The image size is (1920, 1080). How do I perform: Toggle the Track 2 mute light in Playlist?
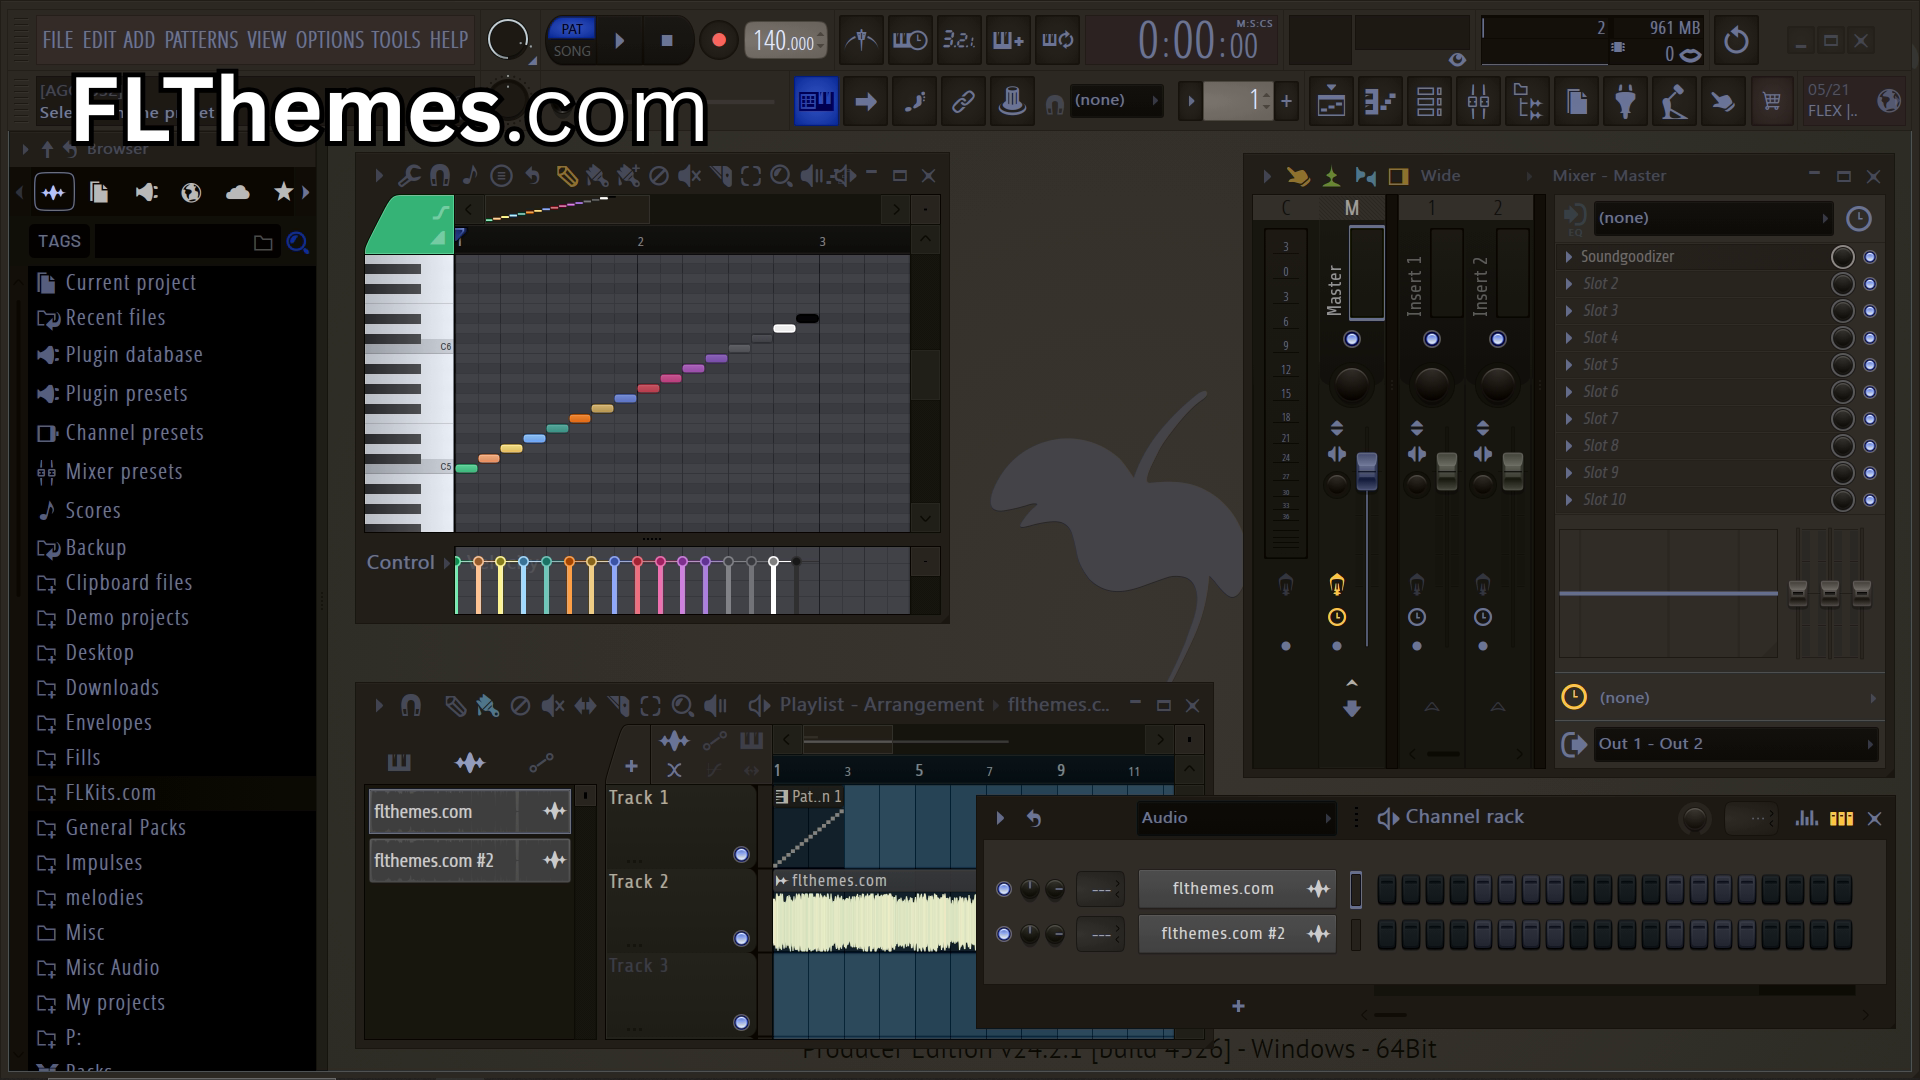(x=741, y=938)
